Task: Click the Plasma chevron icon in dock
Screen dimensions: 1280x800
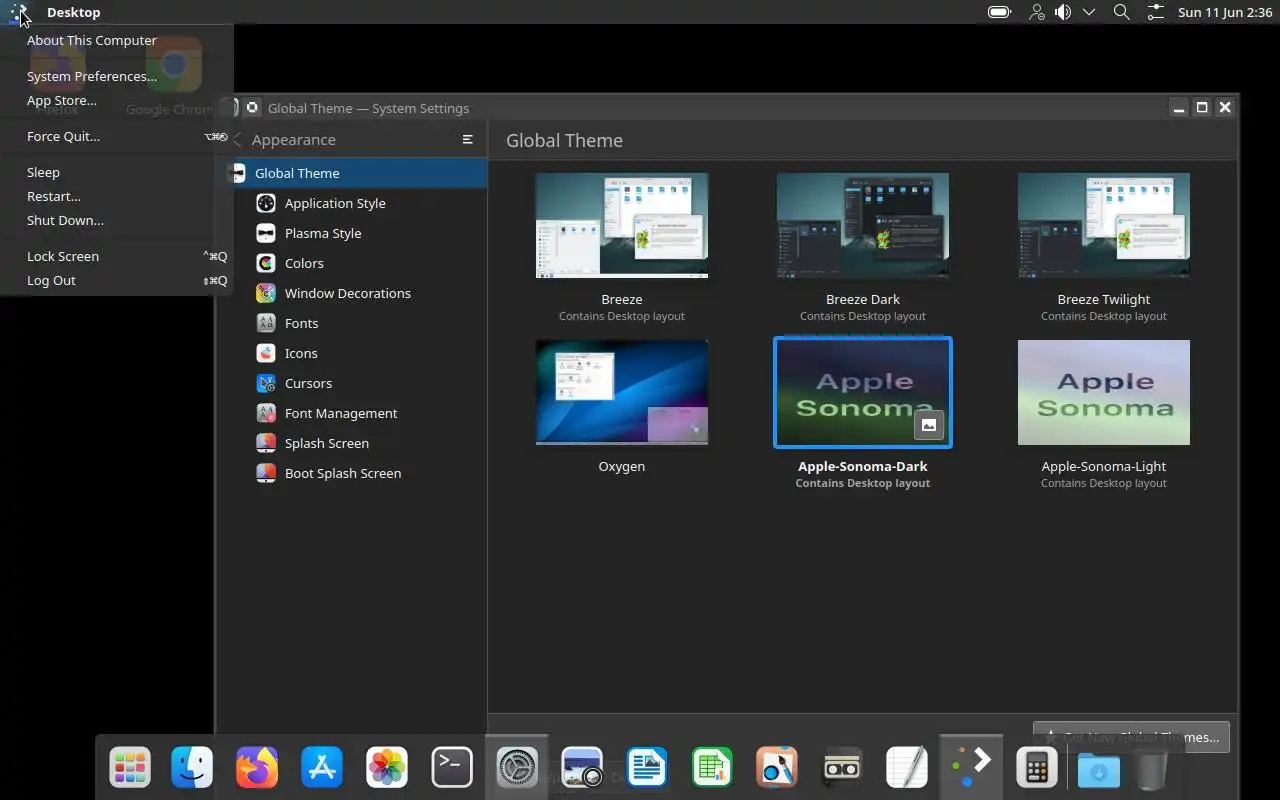Action: pyautogui.click(x=972, y=766)
